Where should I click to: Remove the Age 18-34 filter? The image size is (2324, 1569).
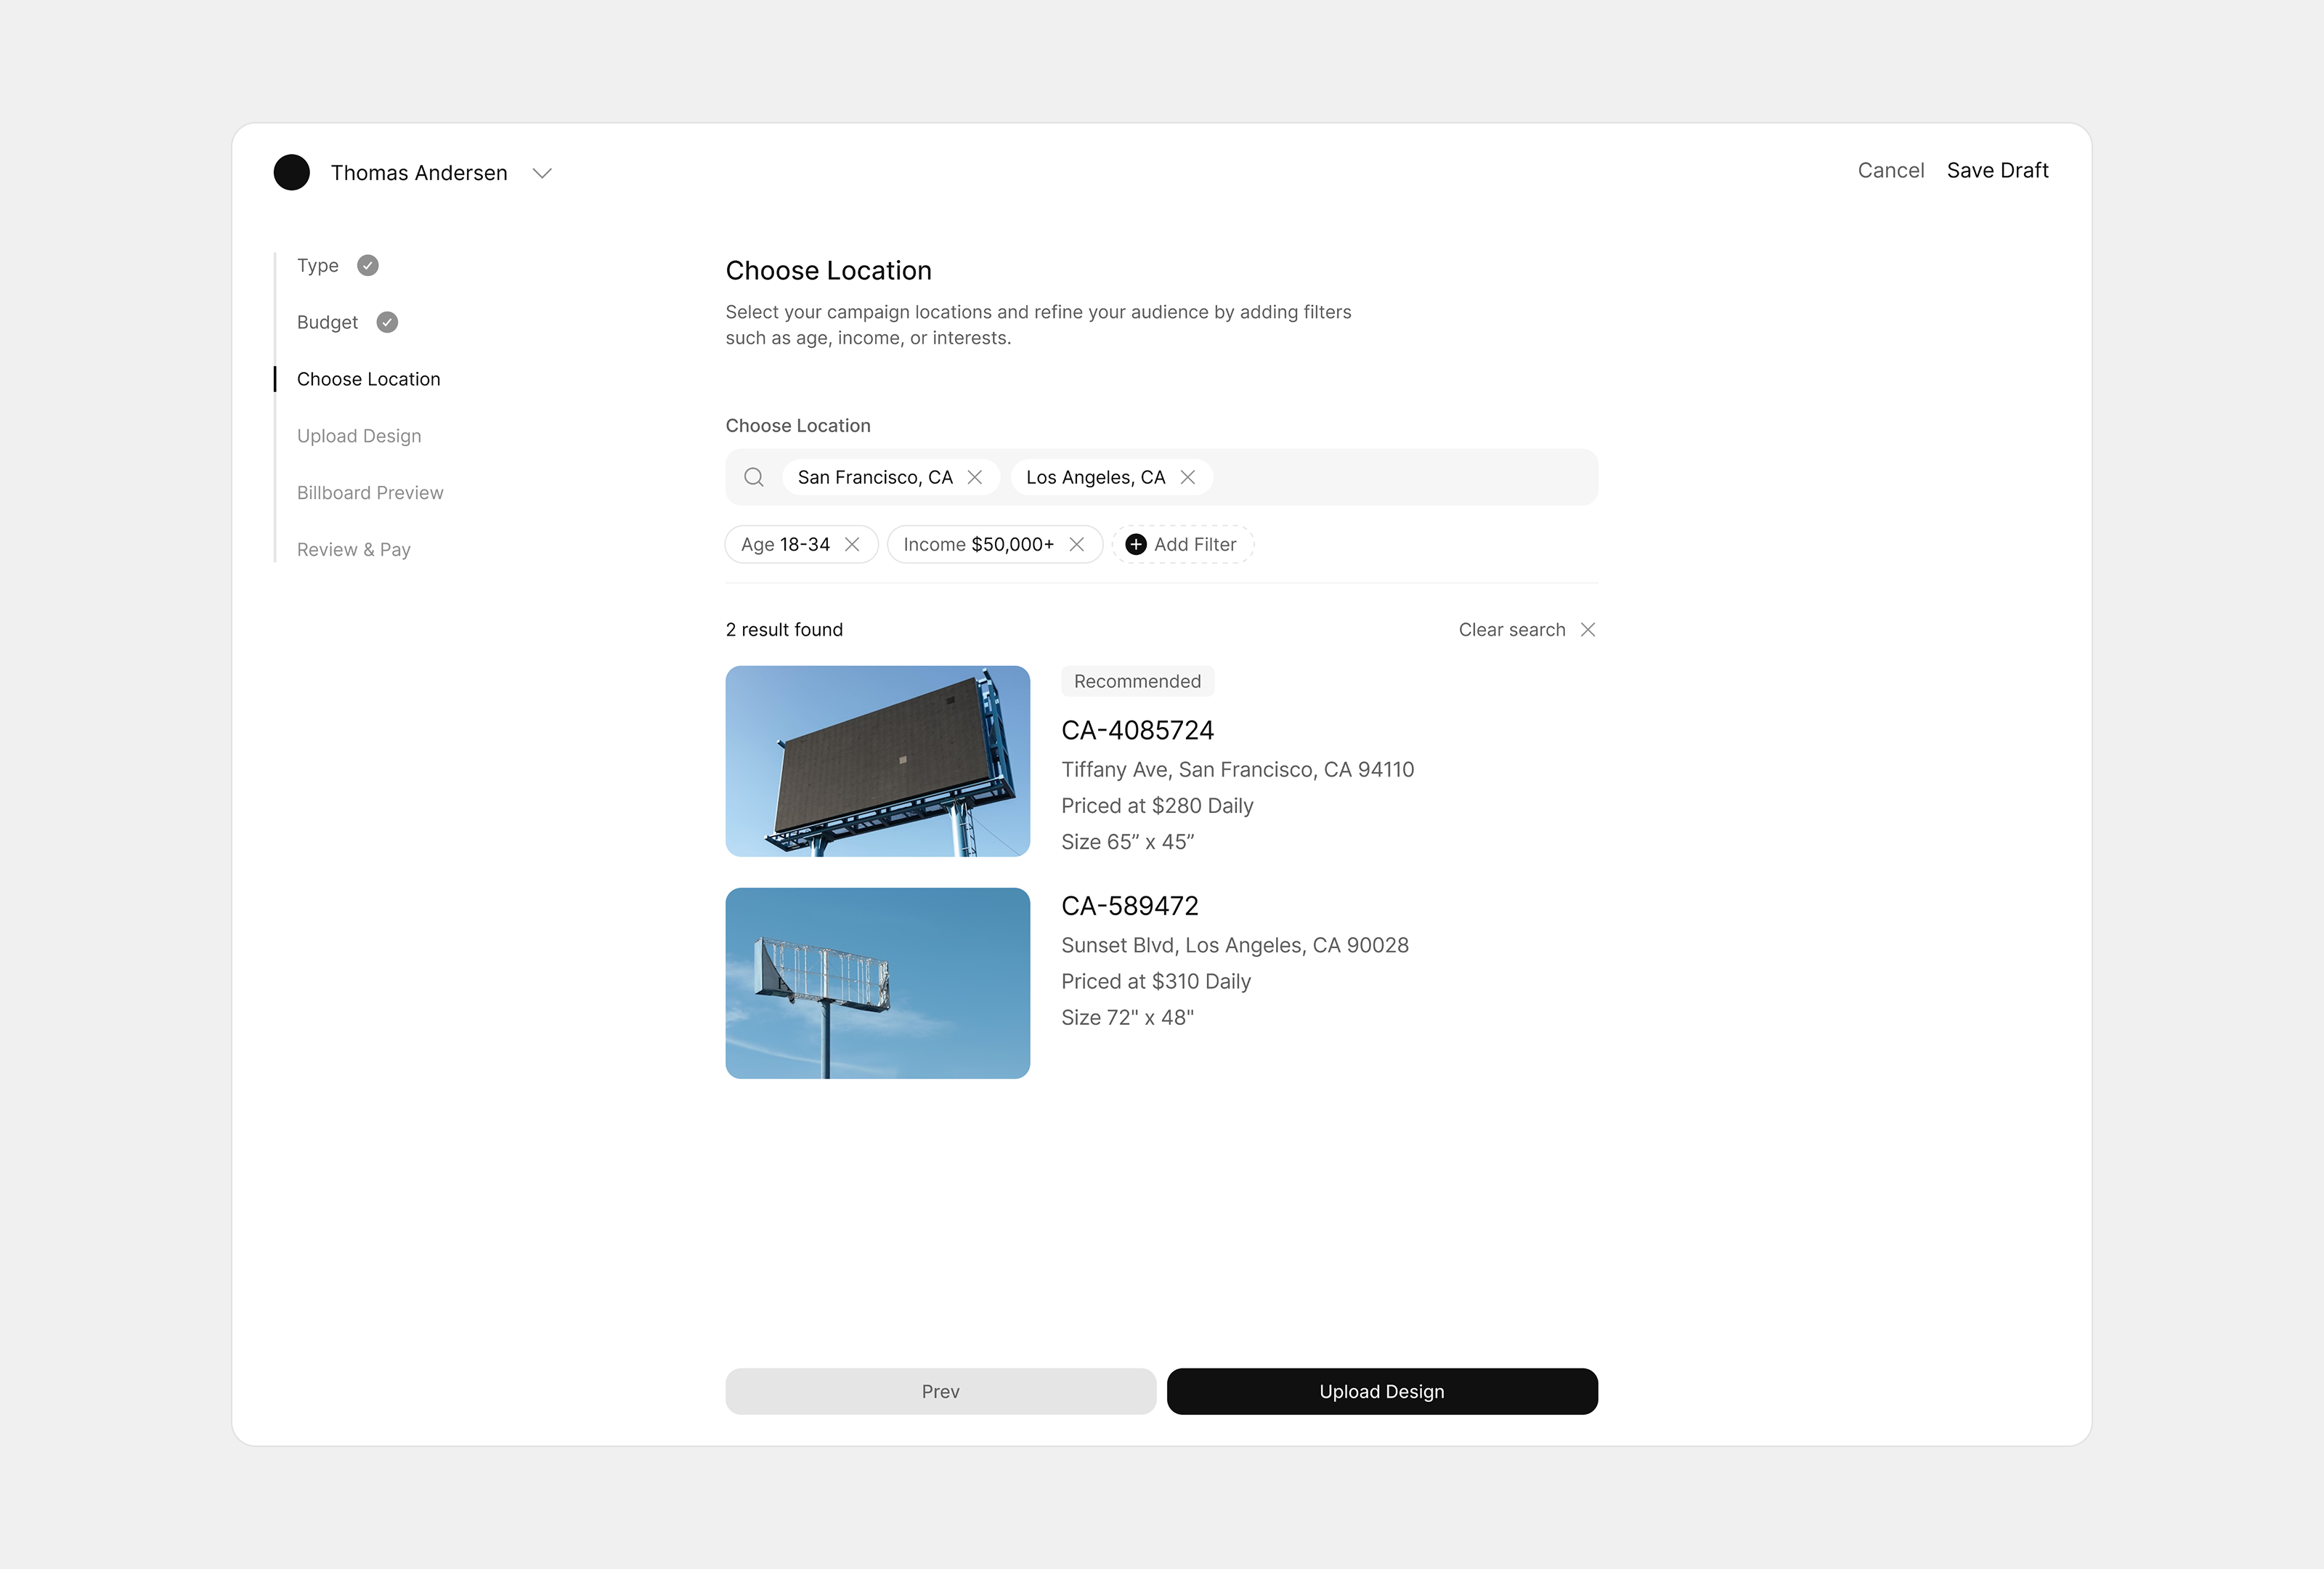pos(852,544)
